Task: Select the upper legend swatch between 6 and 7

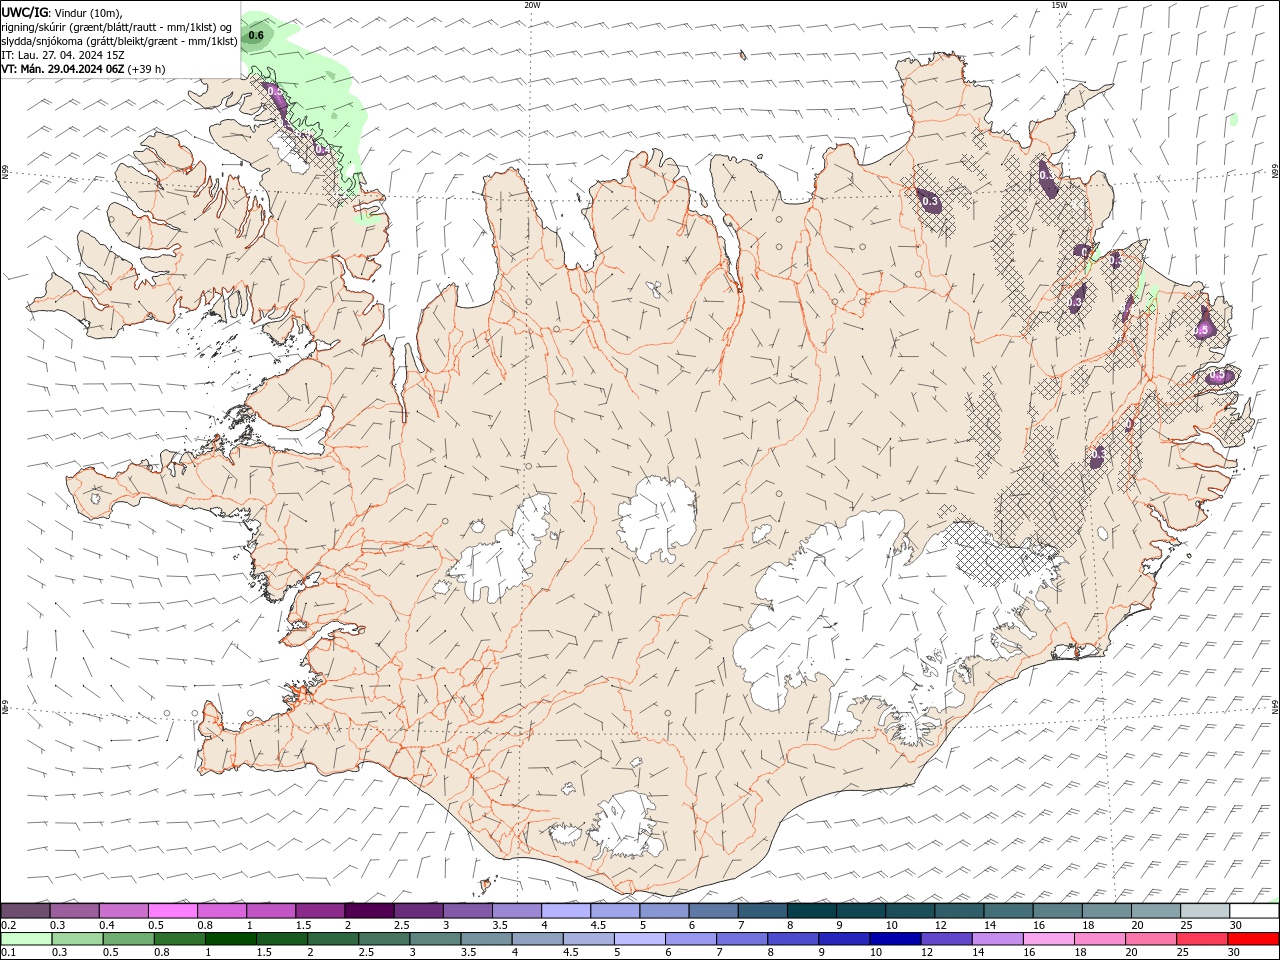Action: [713, 911]
